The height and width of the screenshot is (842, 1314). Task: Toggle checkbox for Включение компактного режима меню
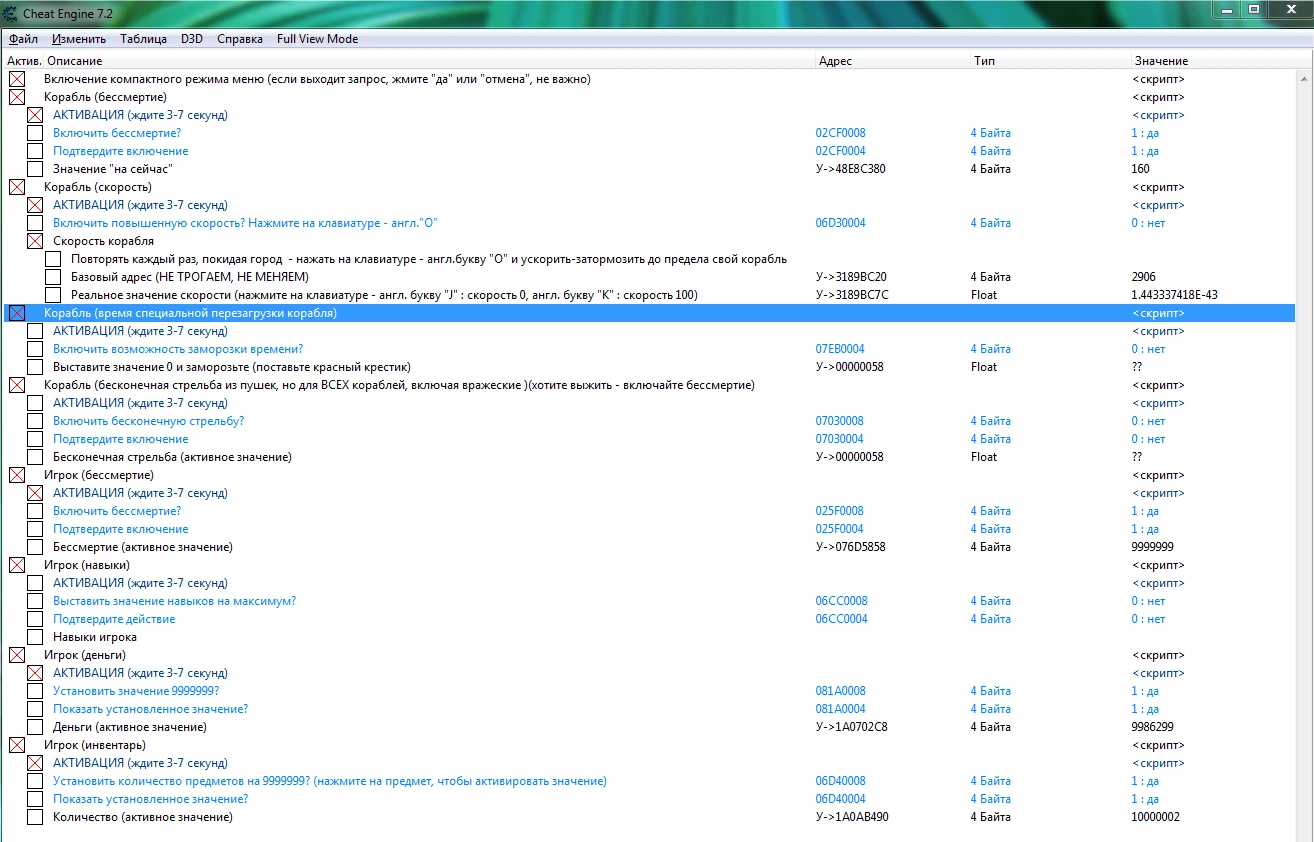pos(17,79)
